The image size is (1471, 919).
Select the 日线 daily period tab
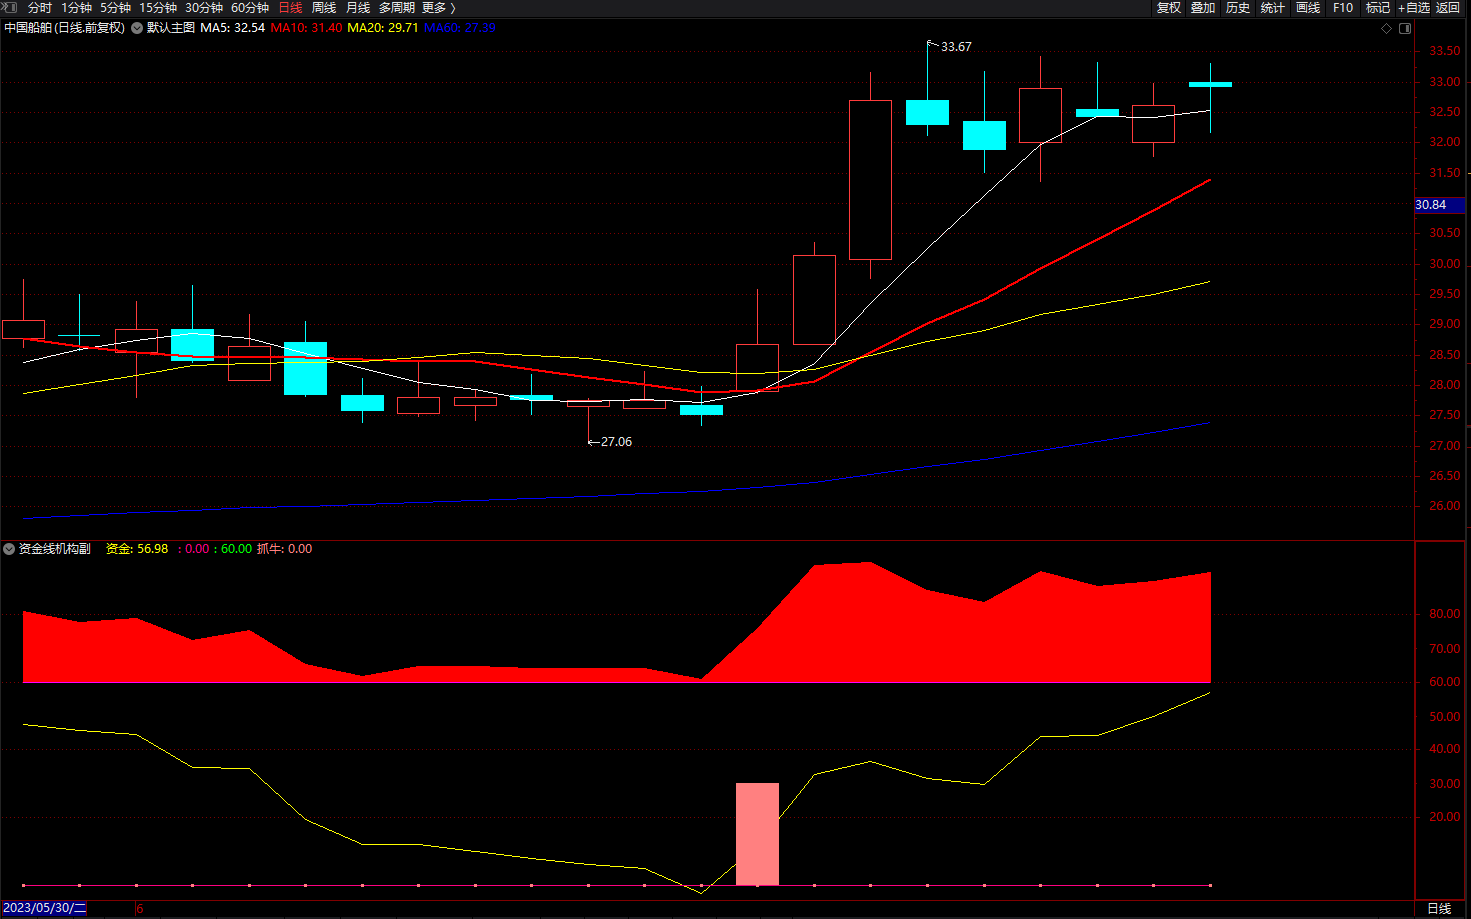(290, 8)
